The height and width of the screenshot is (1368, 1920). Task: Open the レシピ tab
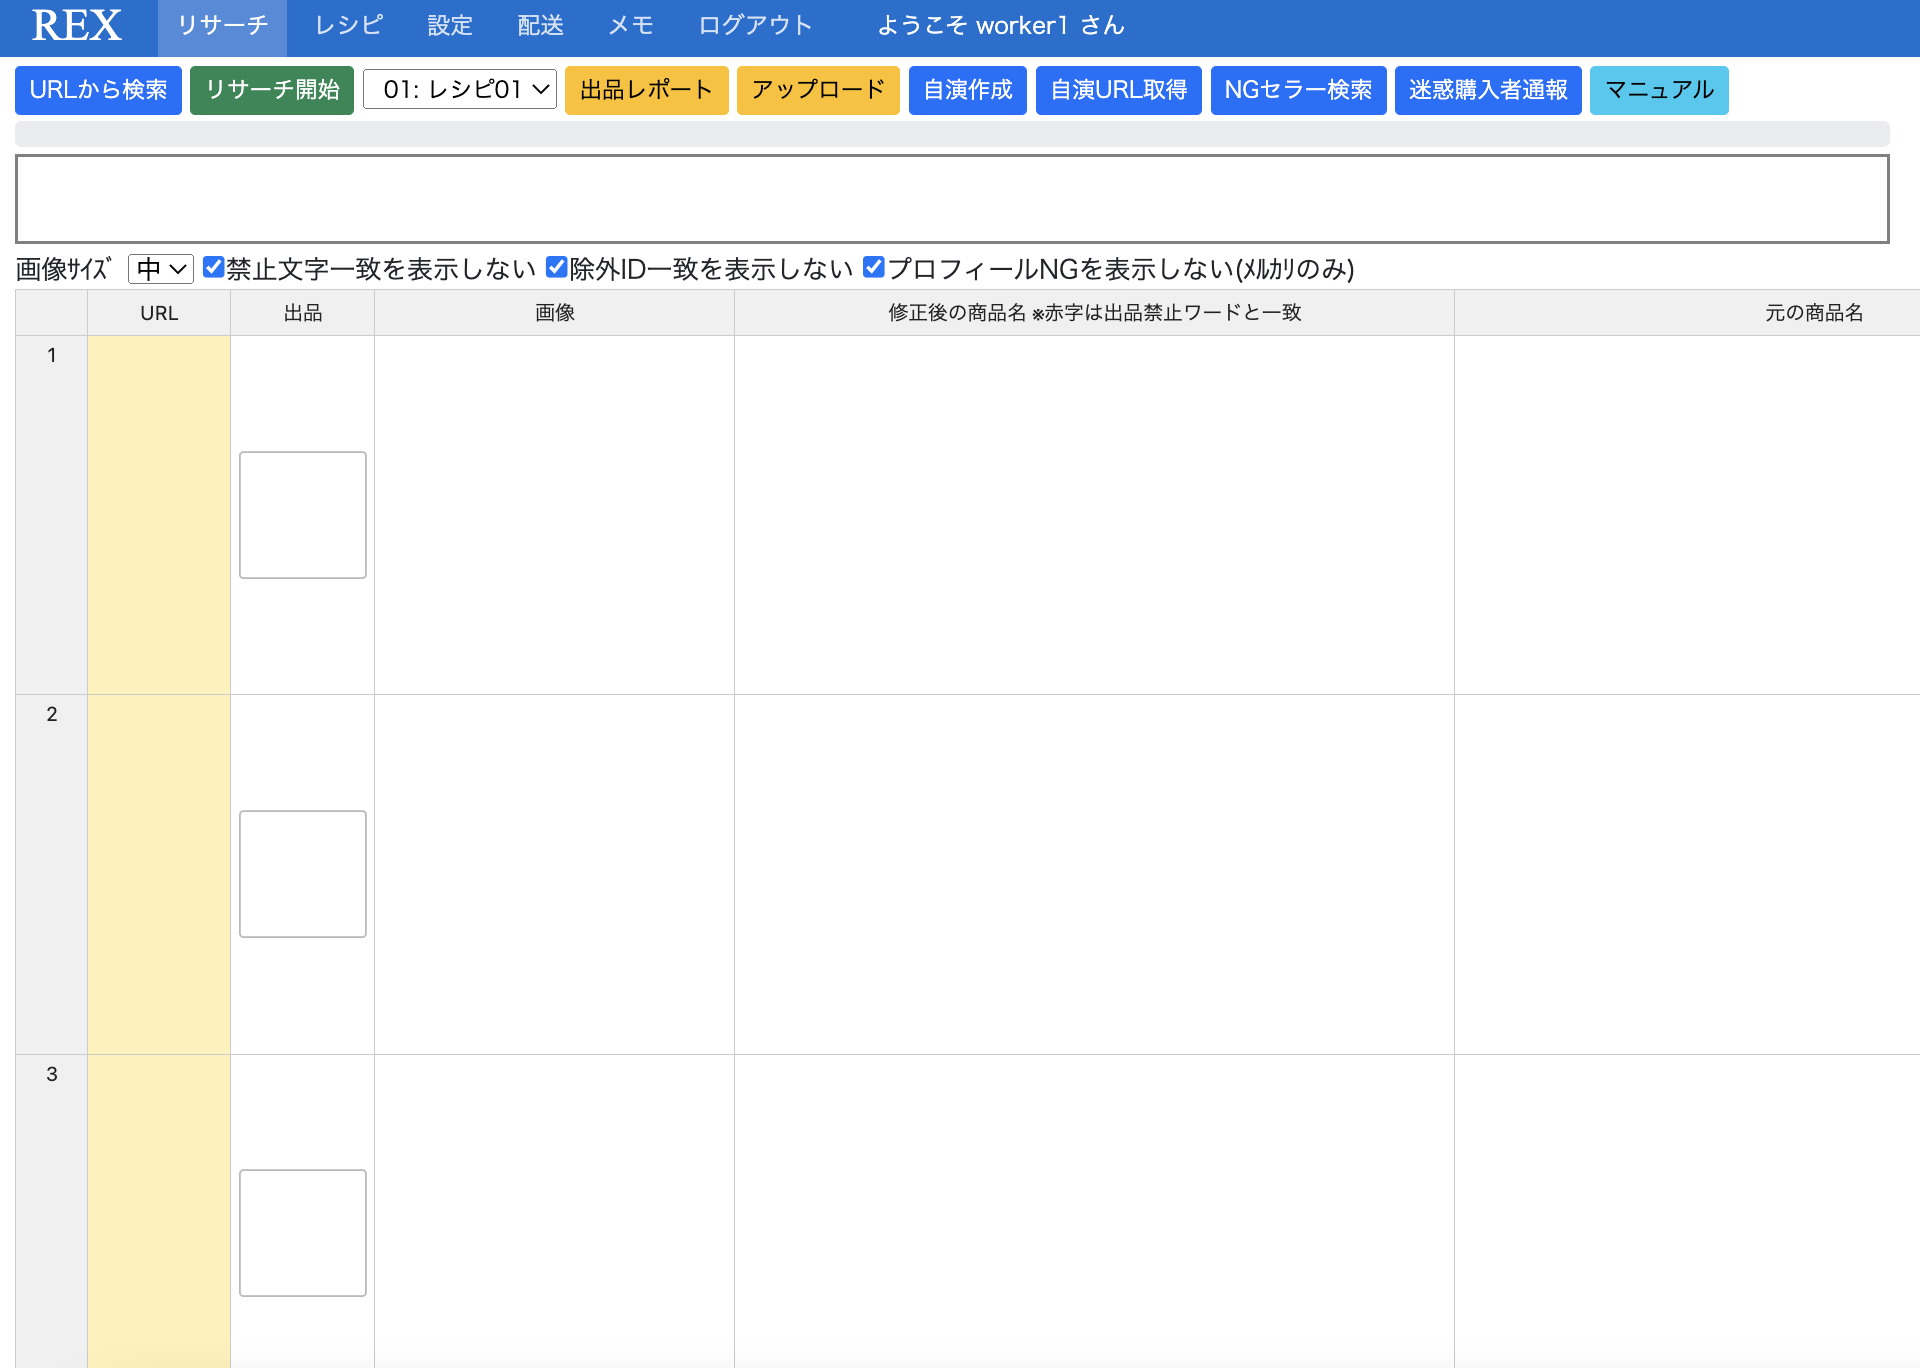[x=349, y=26]
